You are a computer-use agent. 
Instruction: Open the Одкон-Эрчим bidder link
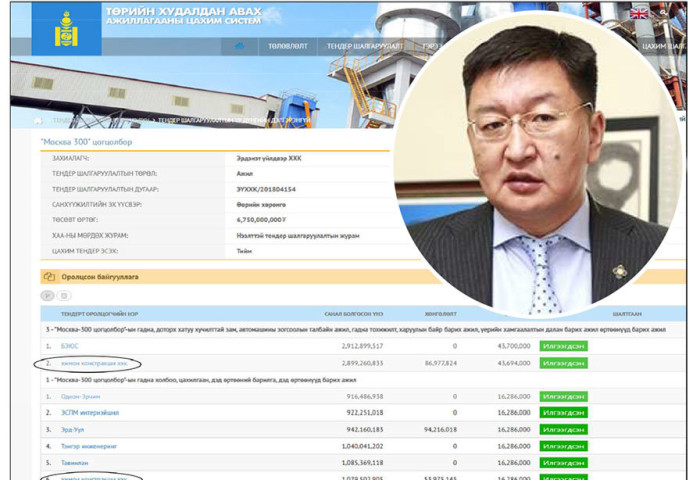[x=82, y=396]
